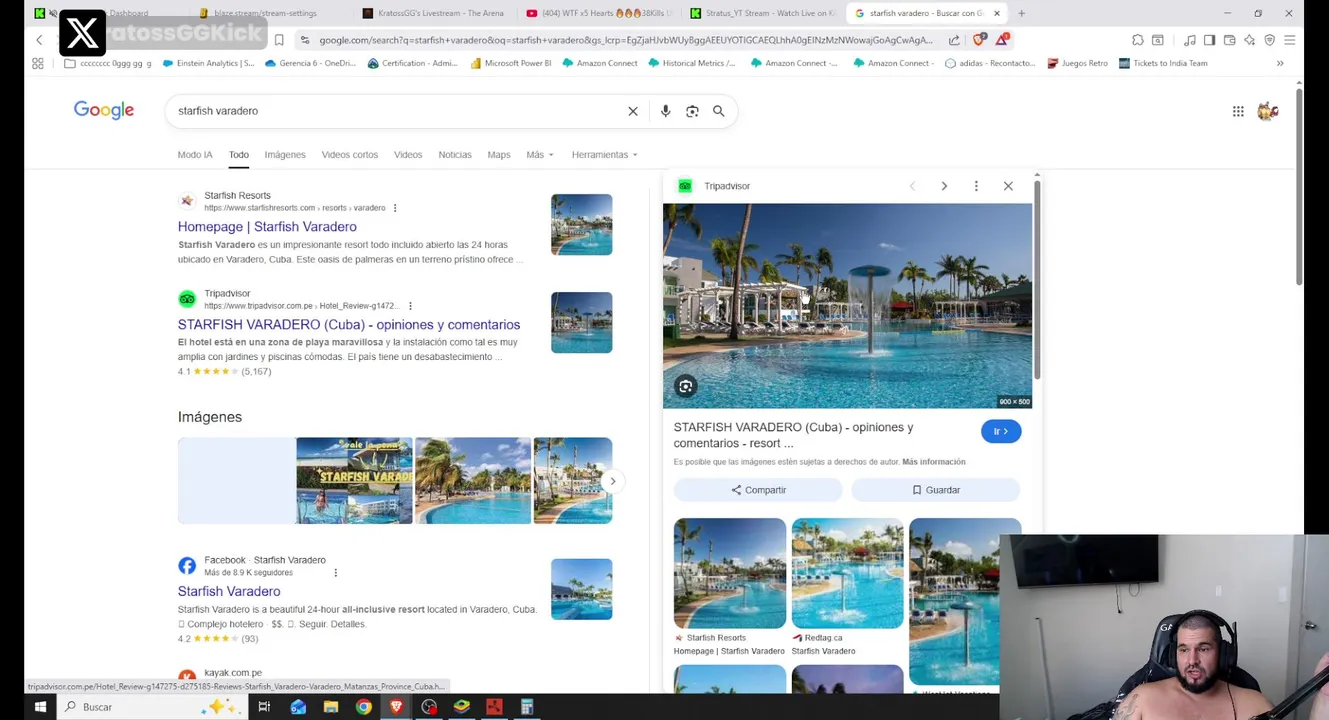
Task: Open Brave browser in taskbar
Action: point(396,707)
